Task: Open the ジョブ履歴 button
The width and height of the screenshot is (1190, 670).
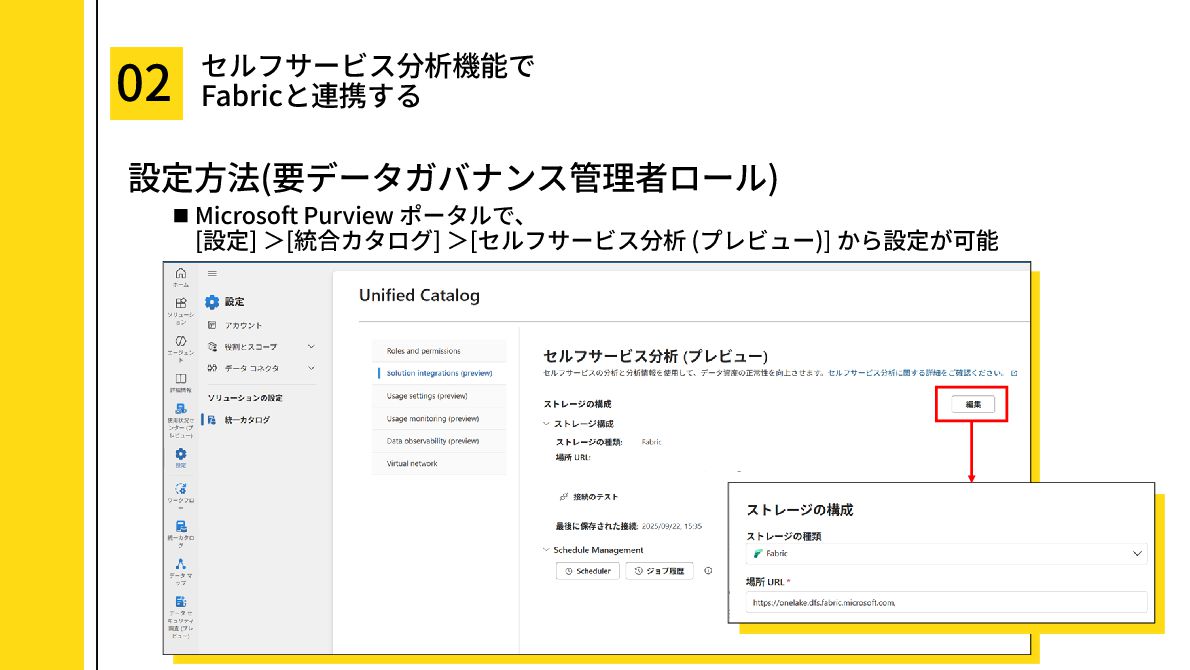Action: pos(660,571)
